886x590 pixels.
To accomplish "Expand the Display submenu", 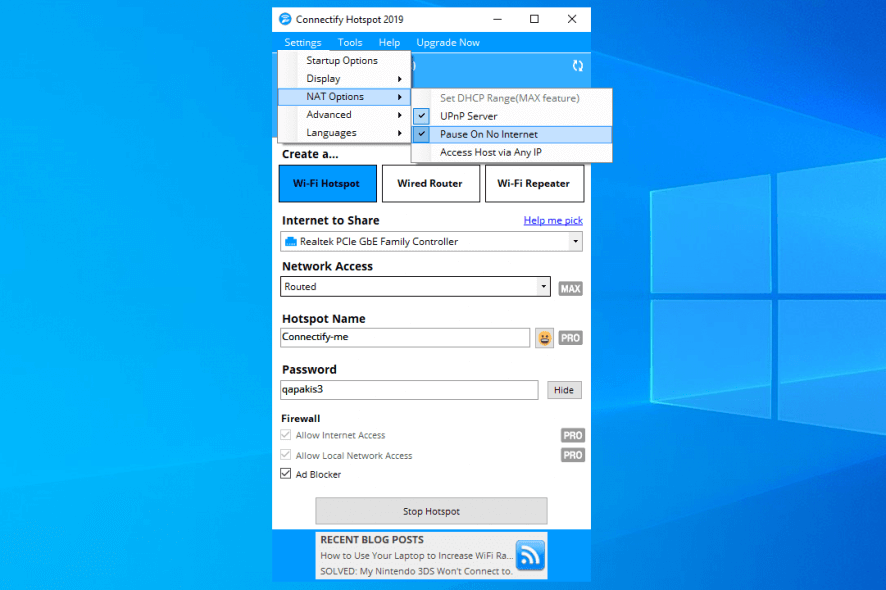I will (x=344, y=79).
